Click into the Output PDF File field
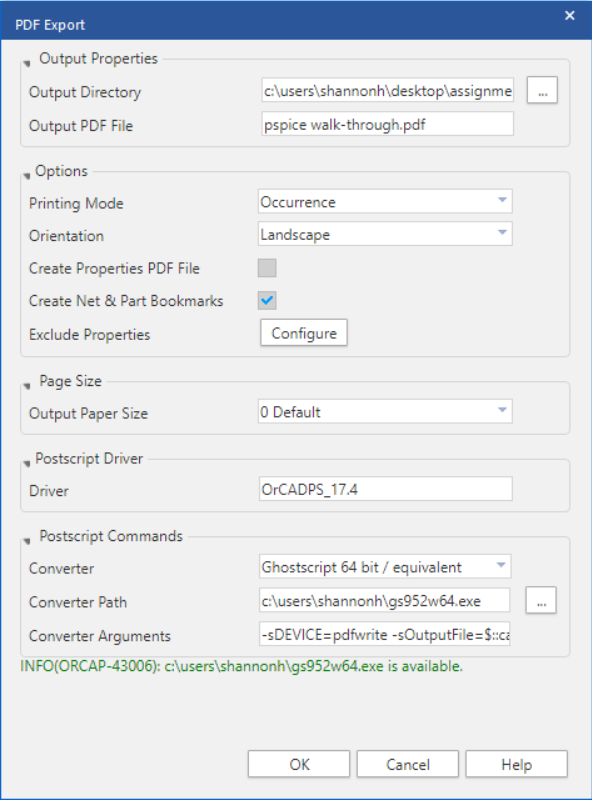Screen dimensions: 592x800 (387, 124)
